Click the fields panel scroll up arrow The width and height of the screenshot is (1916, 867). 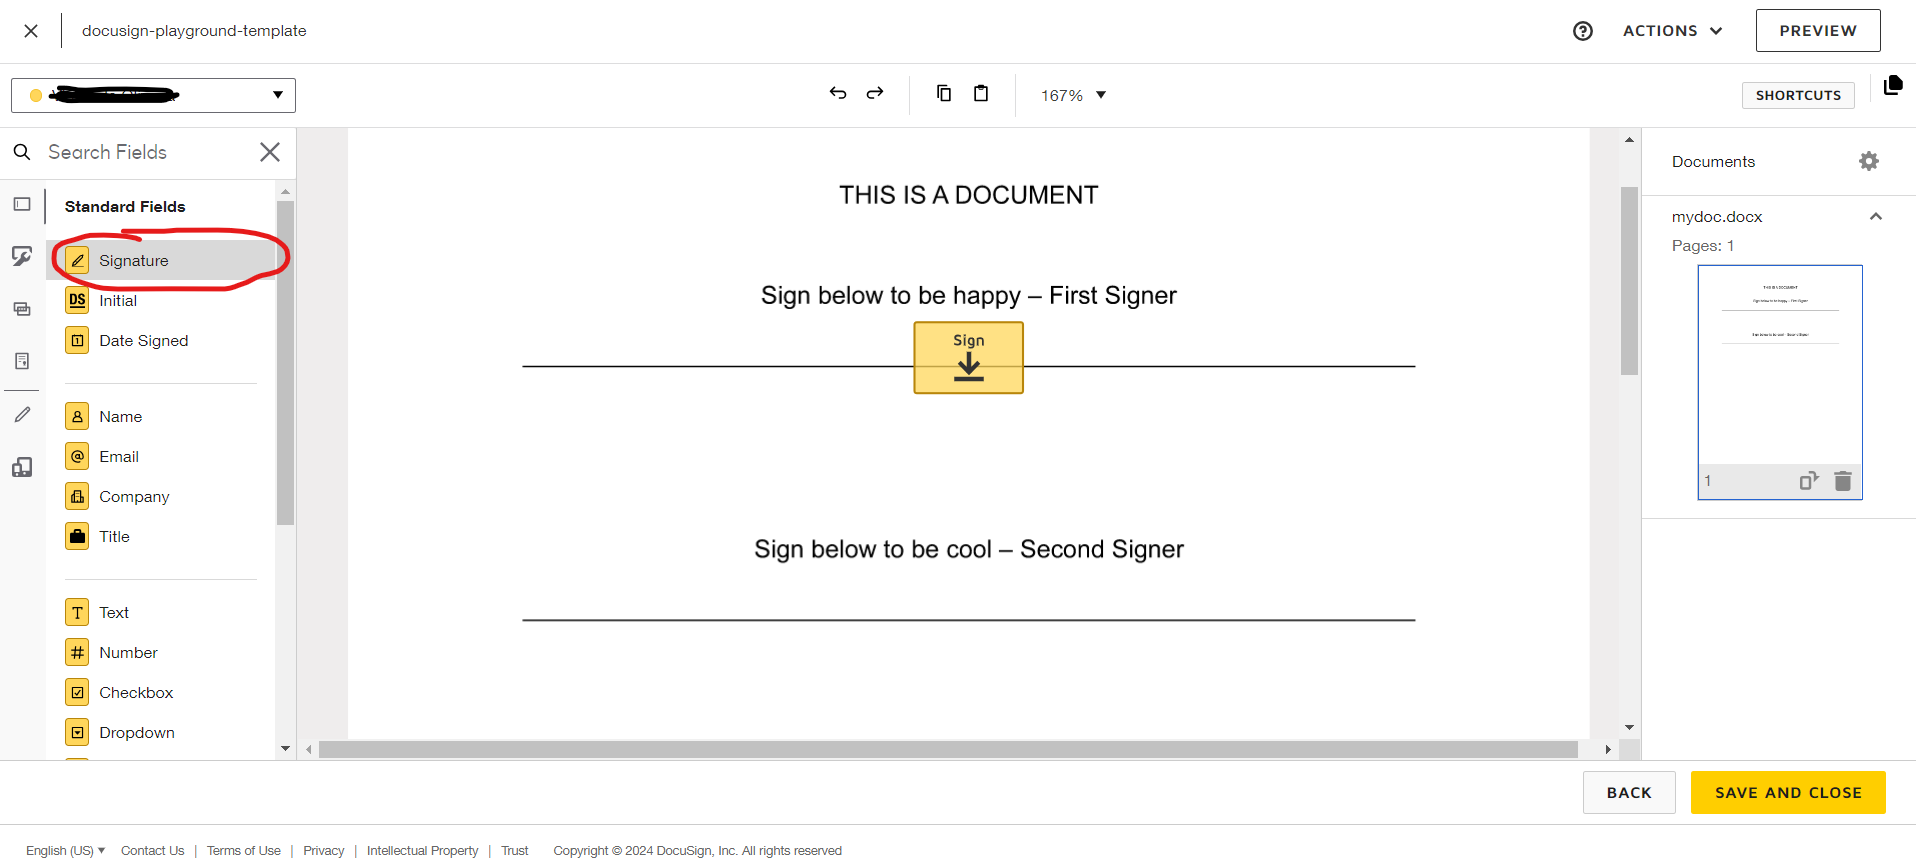[x=285, y=191]
